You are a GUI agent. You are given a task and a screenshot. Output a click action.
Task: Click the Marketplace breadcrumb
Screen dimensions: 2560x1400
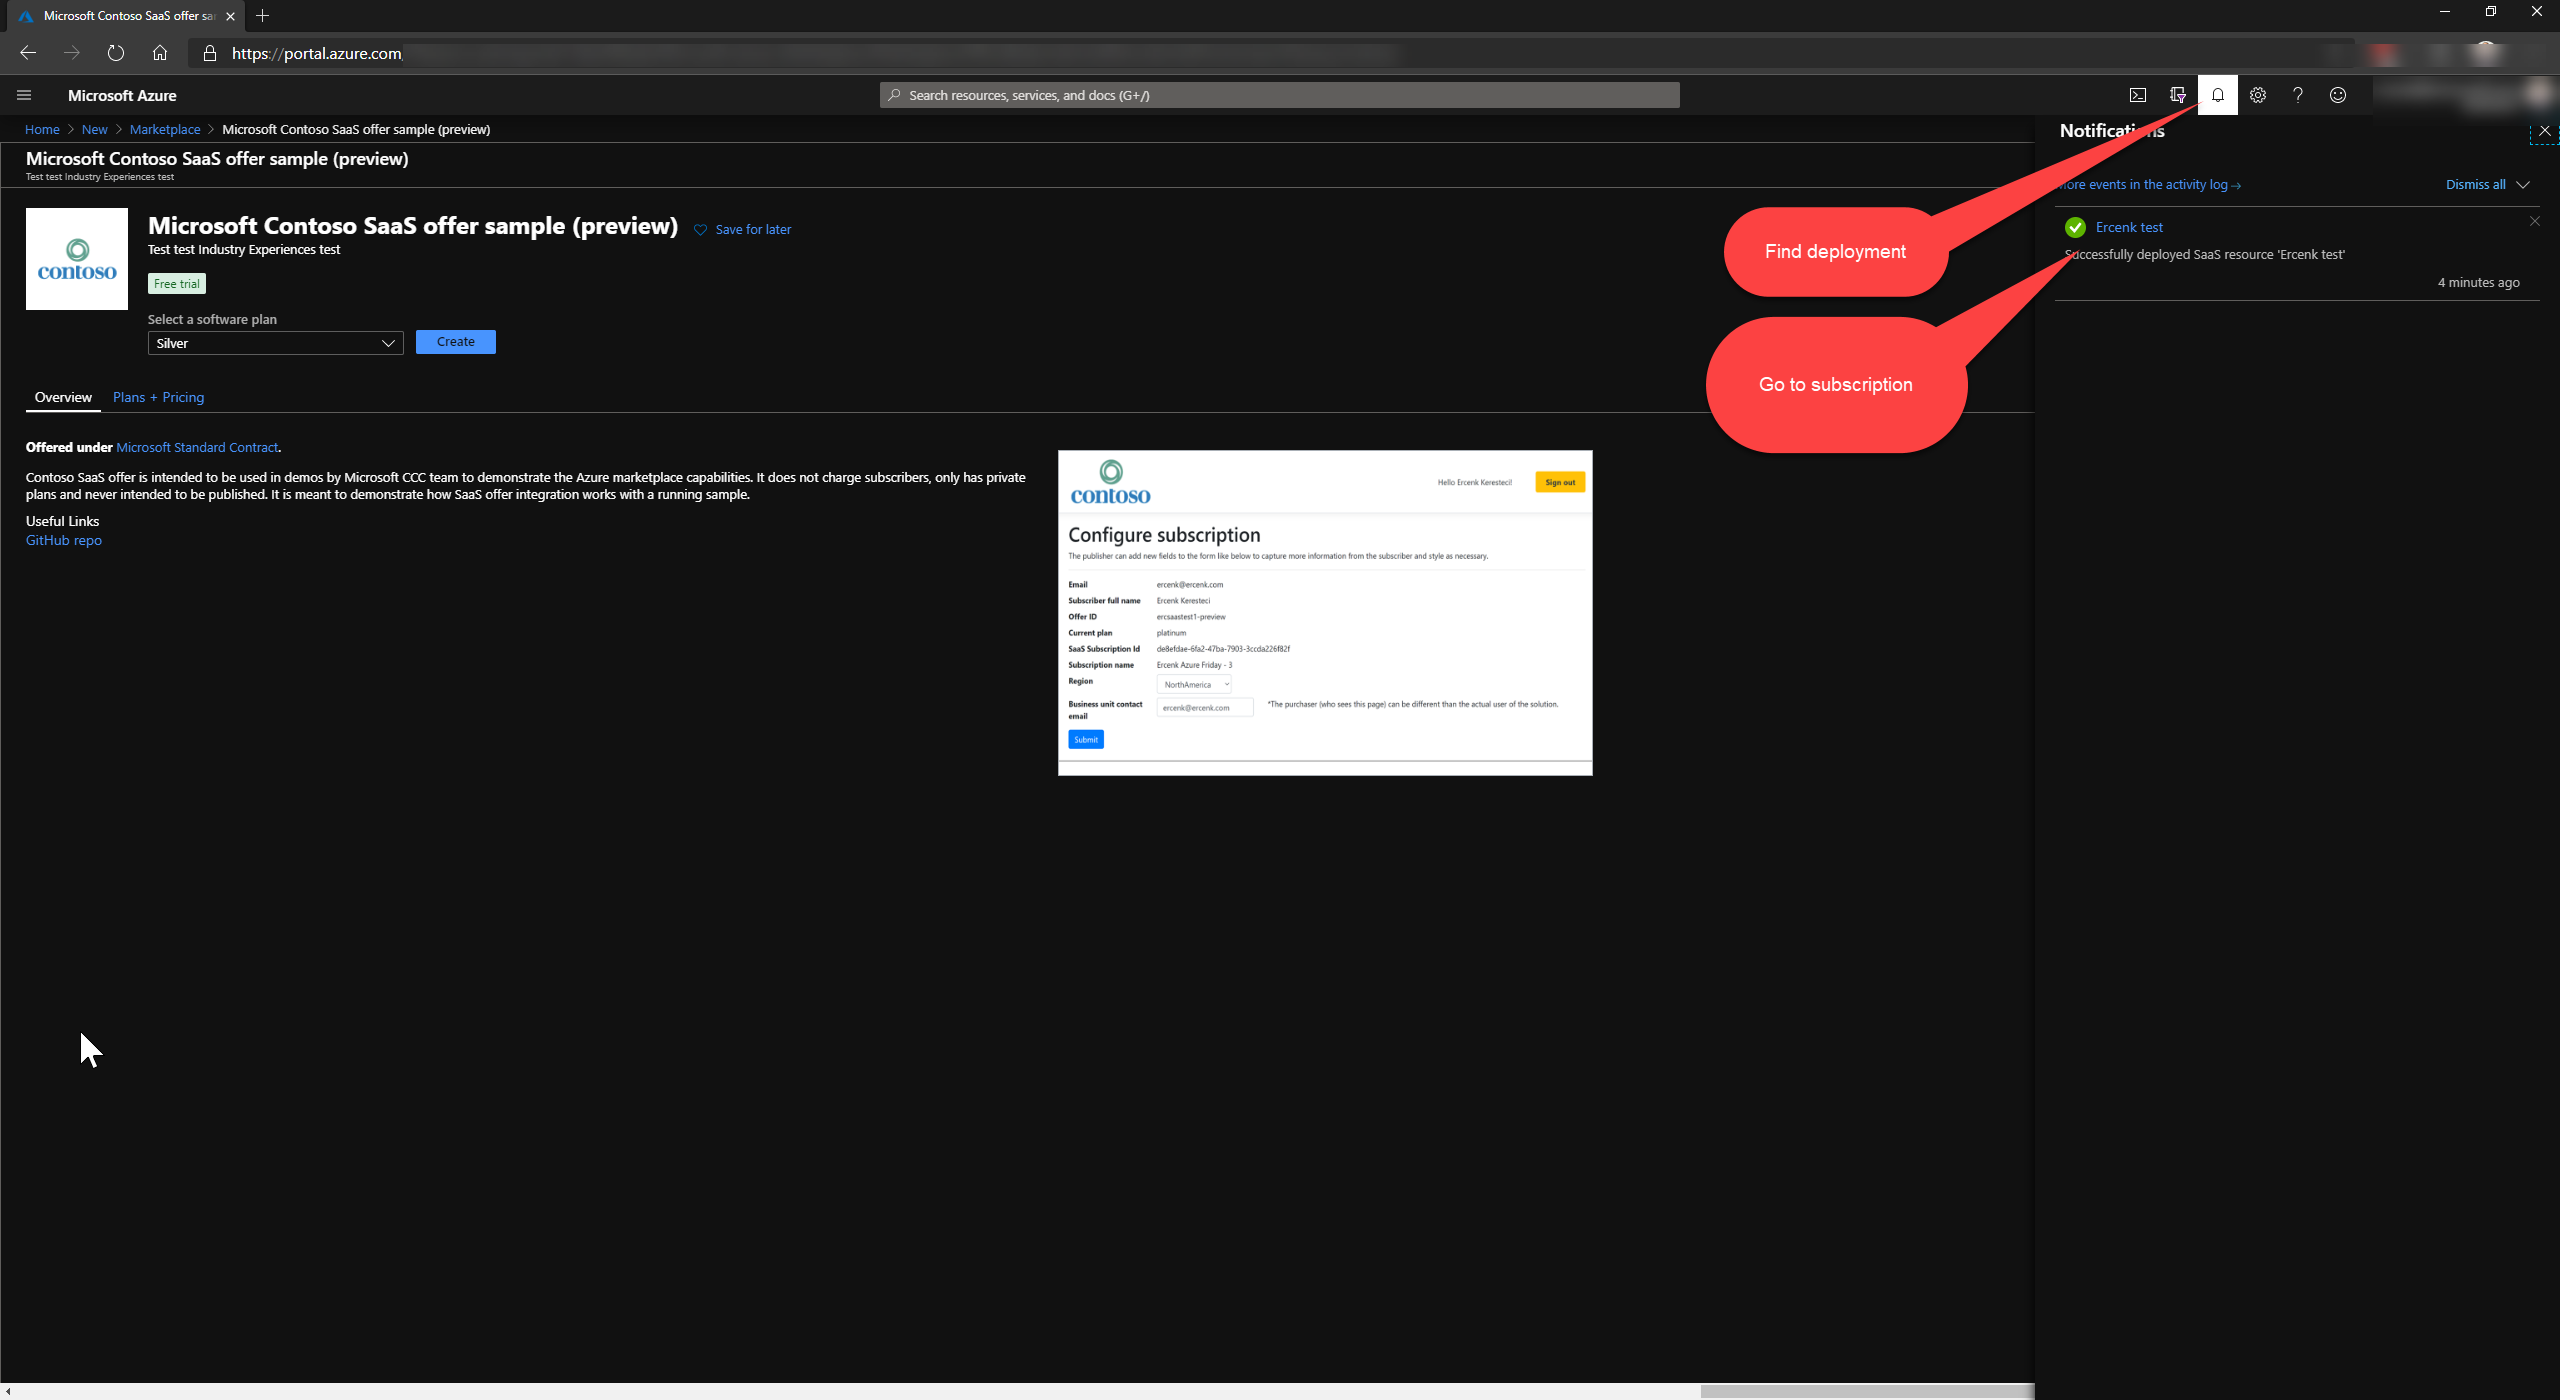[x=165, y=129]
